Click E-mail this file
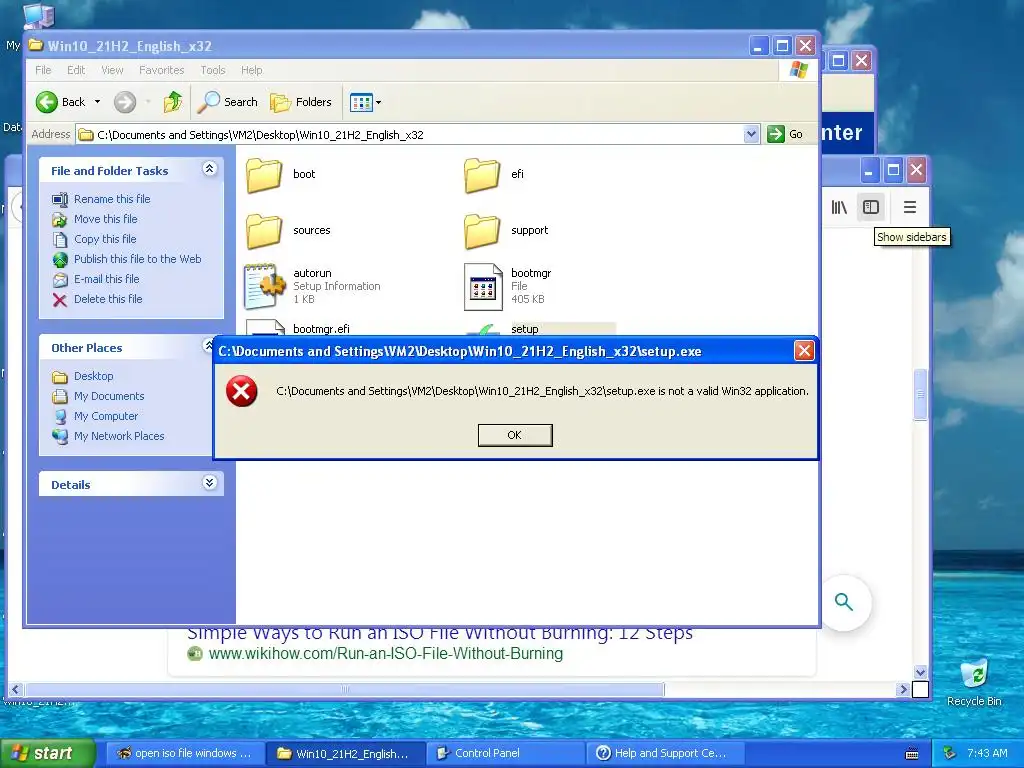 (x=106, y=279)
